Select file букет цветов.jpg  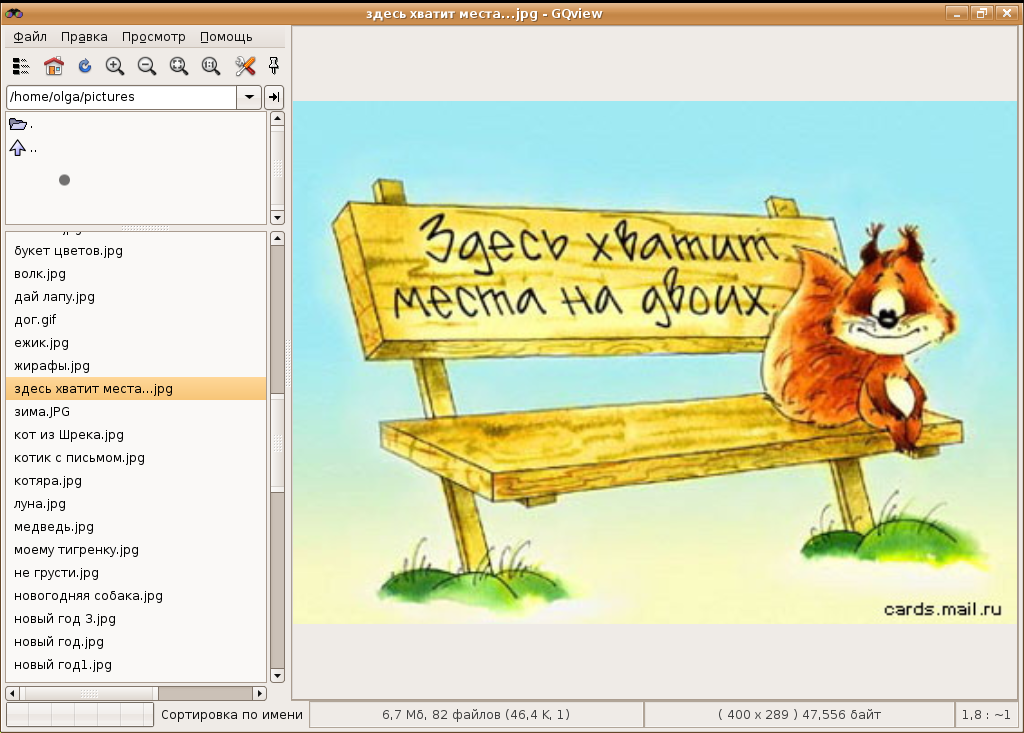pos(136,251)
